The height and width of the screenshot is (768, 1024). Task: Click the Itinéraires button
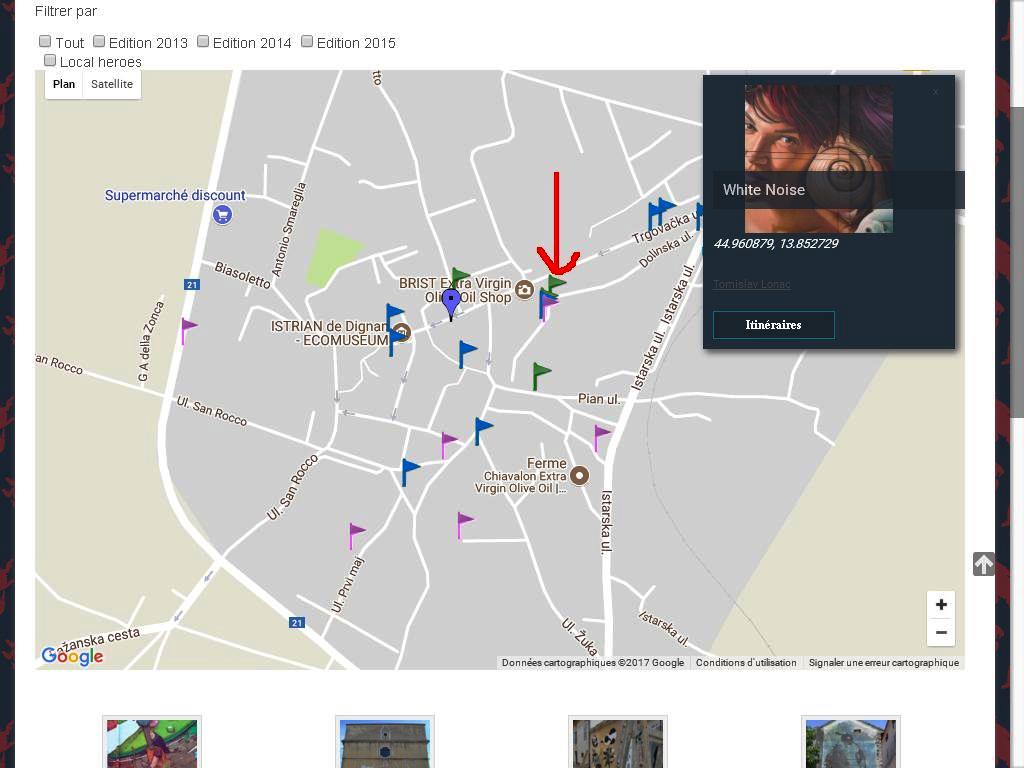pos(773,325)
